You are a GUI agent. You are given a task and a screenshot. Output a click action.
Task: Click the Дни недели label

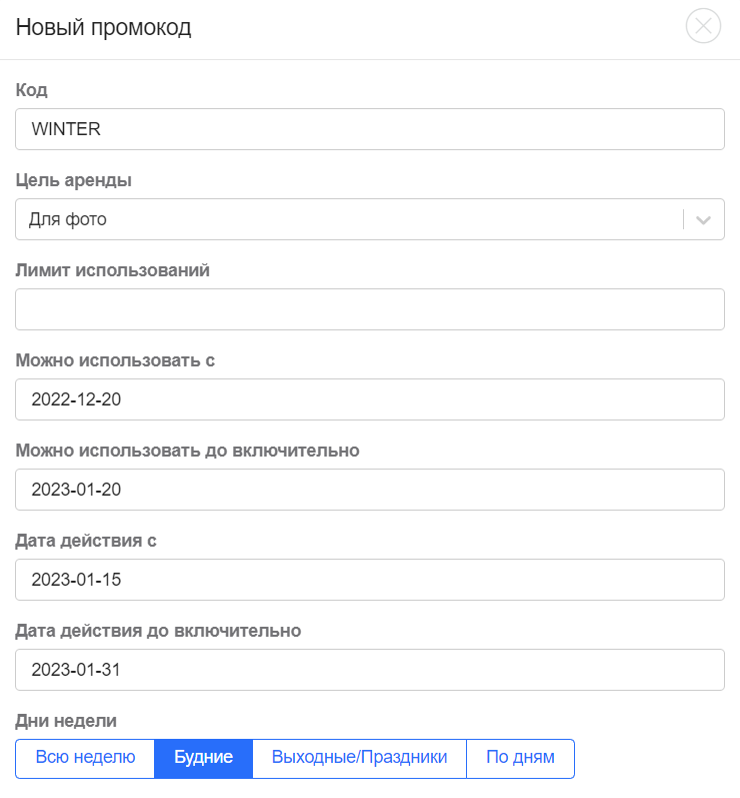66,721
